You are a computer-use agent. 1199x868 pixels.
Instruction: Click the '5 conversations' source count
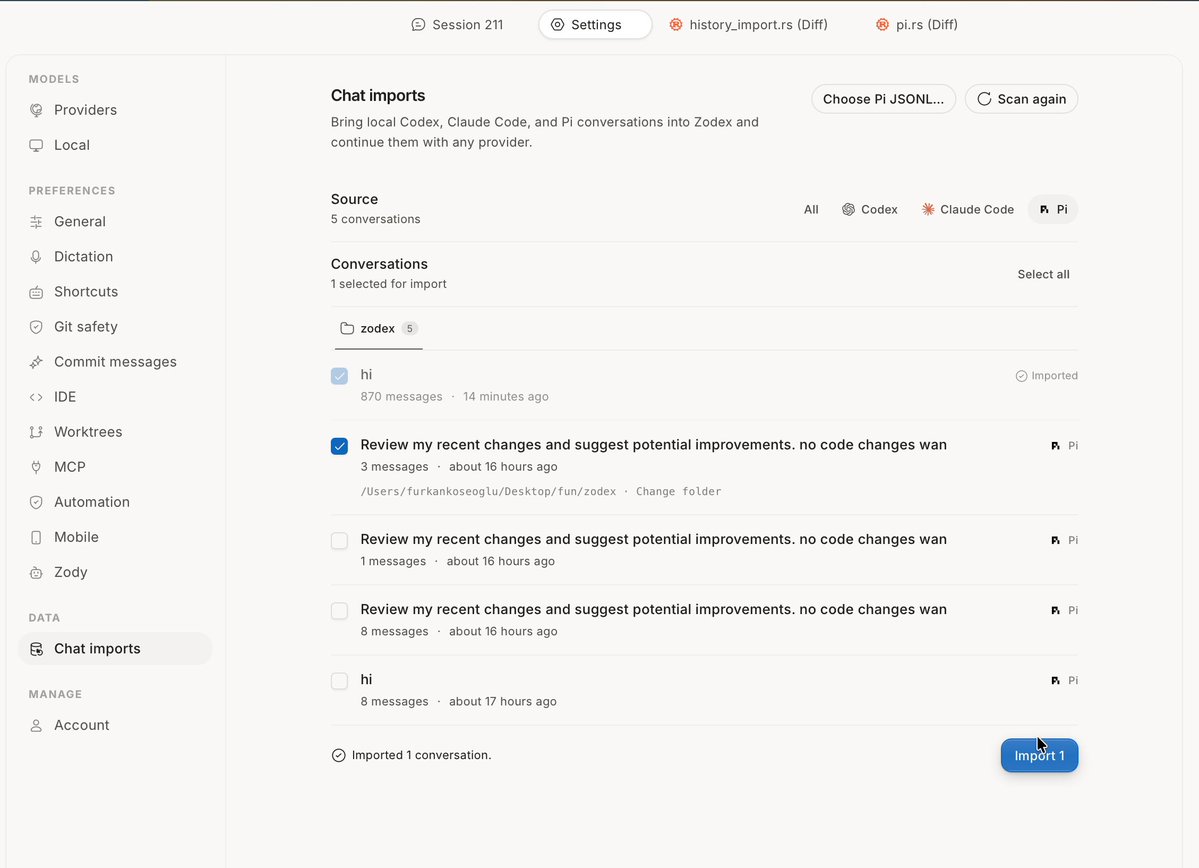375,219
